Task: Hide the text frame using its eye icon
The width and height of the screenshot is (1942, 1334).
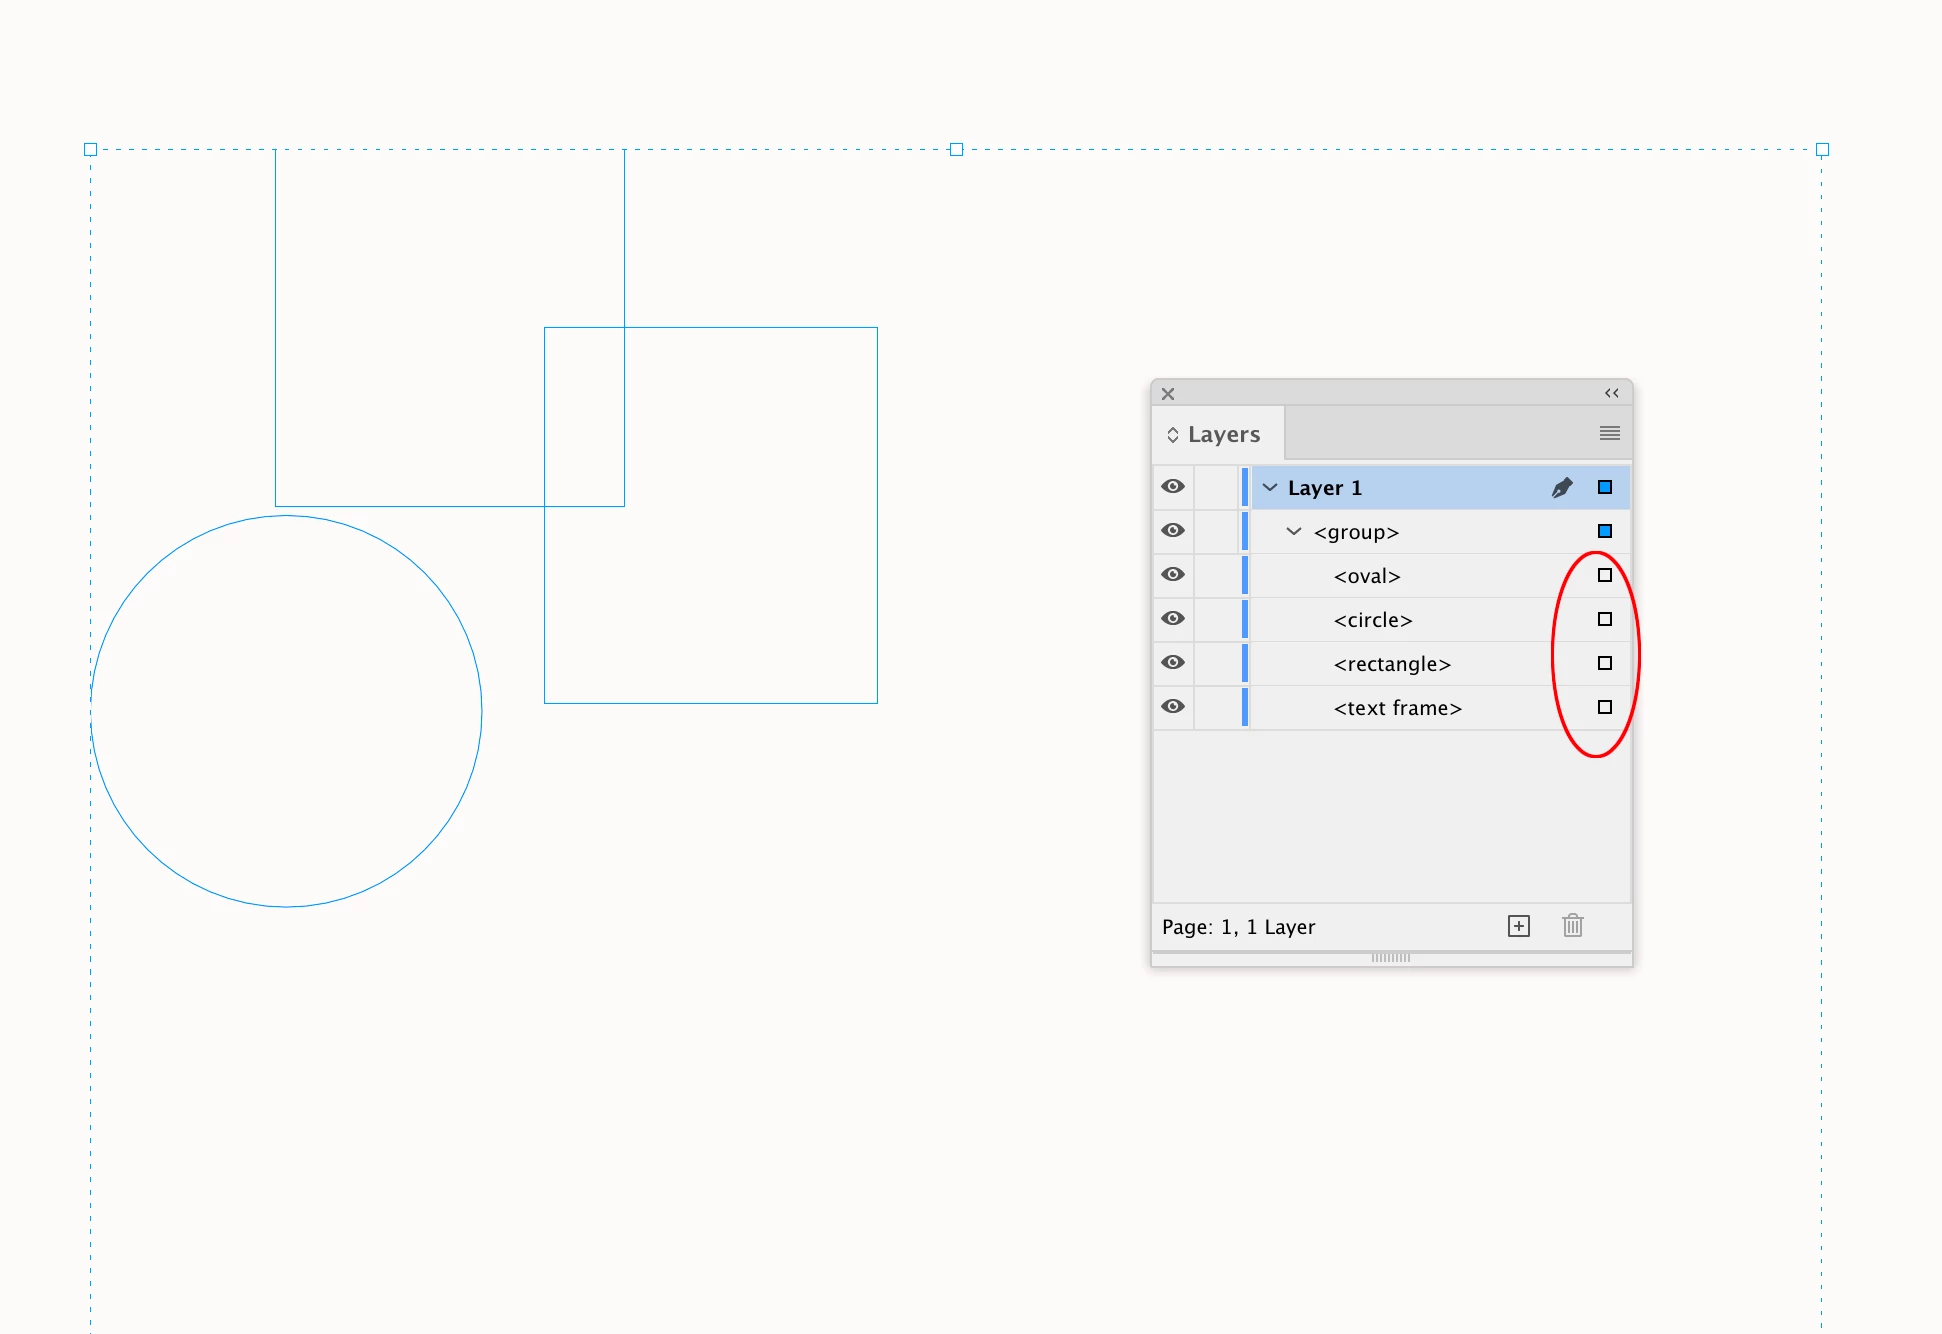Action: (1173, 707)
